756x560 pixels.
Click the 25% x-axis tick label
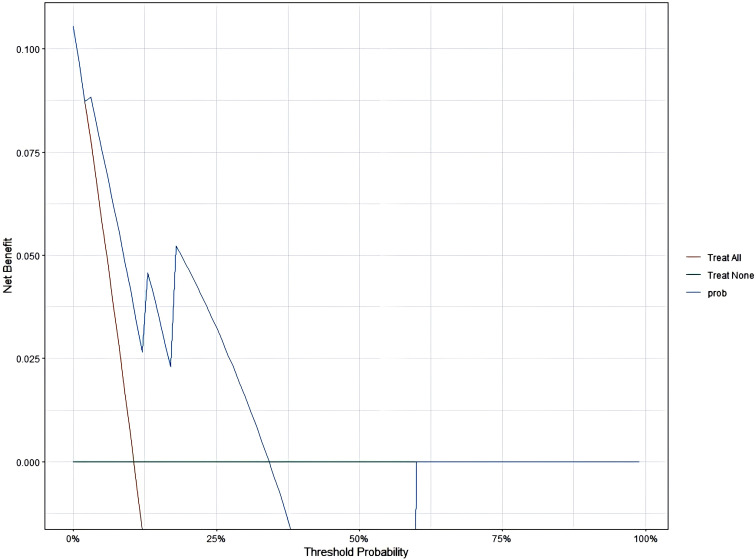pyautogui.click(x=216, y=539)
